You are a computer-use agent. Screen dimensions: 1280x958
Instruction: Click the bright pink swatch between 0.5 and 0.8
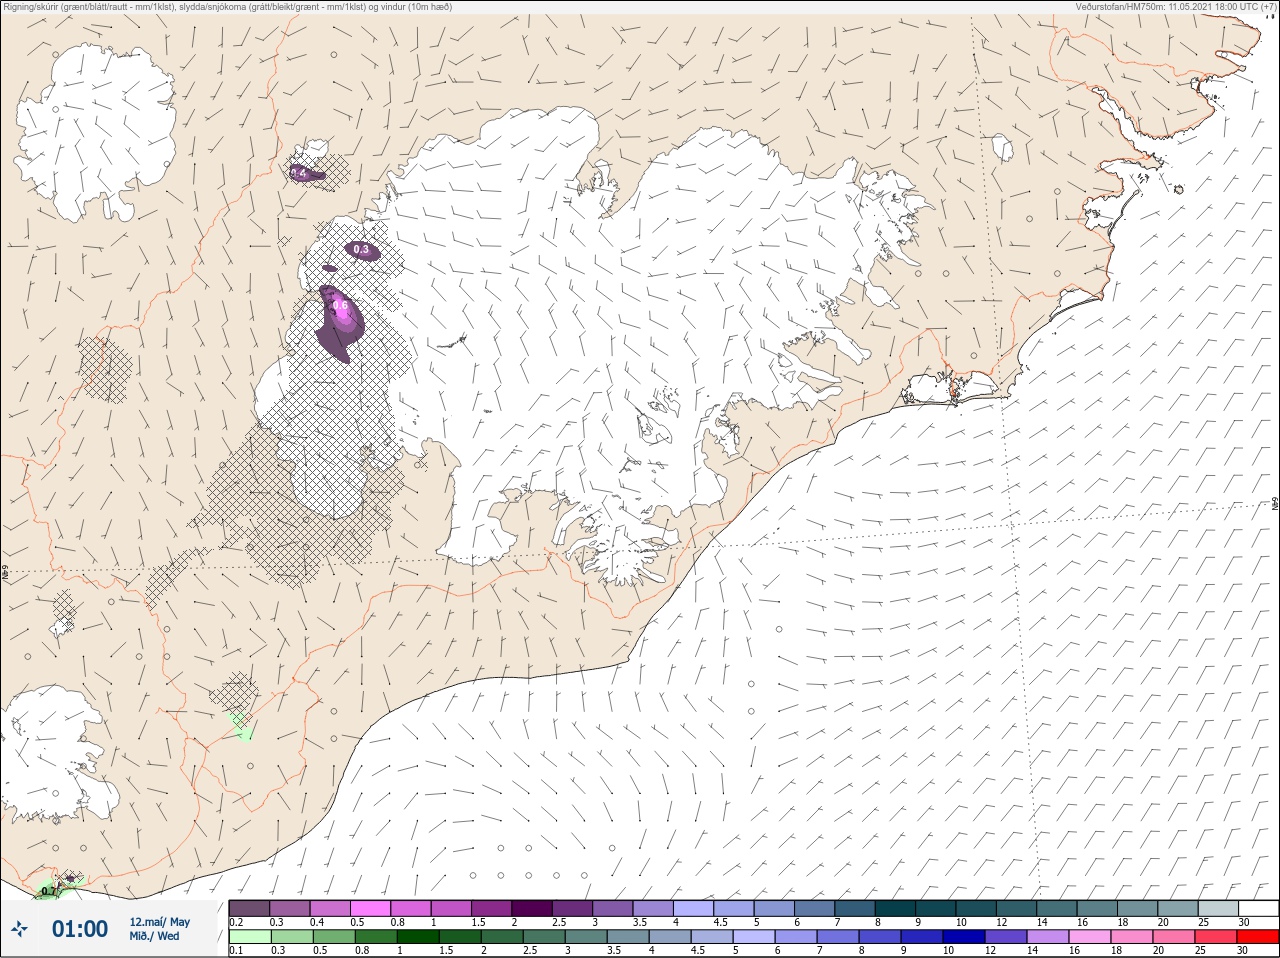click(x=372, y=908)
